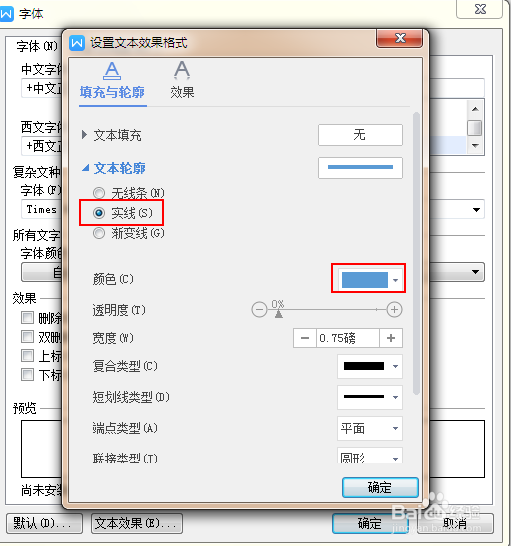Expand the 文本填充 section
The image size is (511, 546).
[84, 135]
